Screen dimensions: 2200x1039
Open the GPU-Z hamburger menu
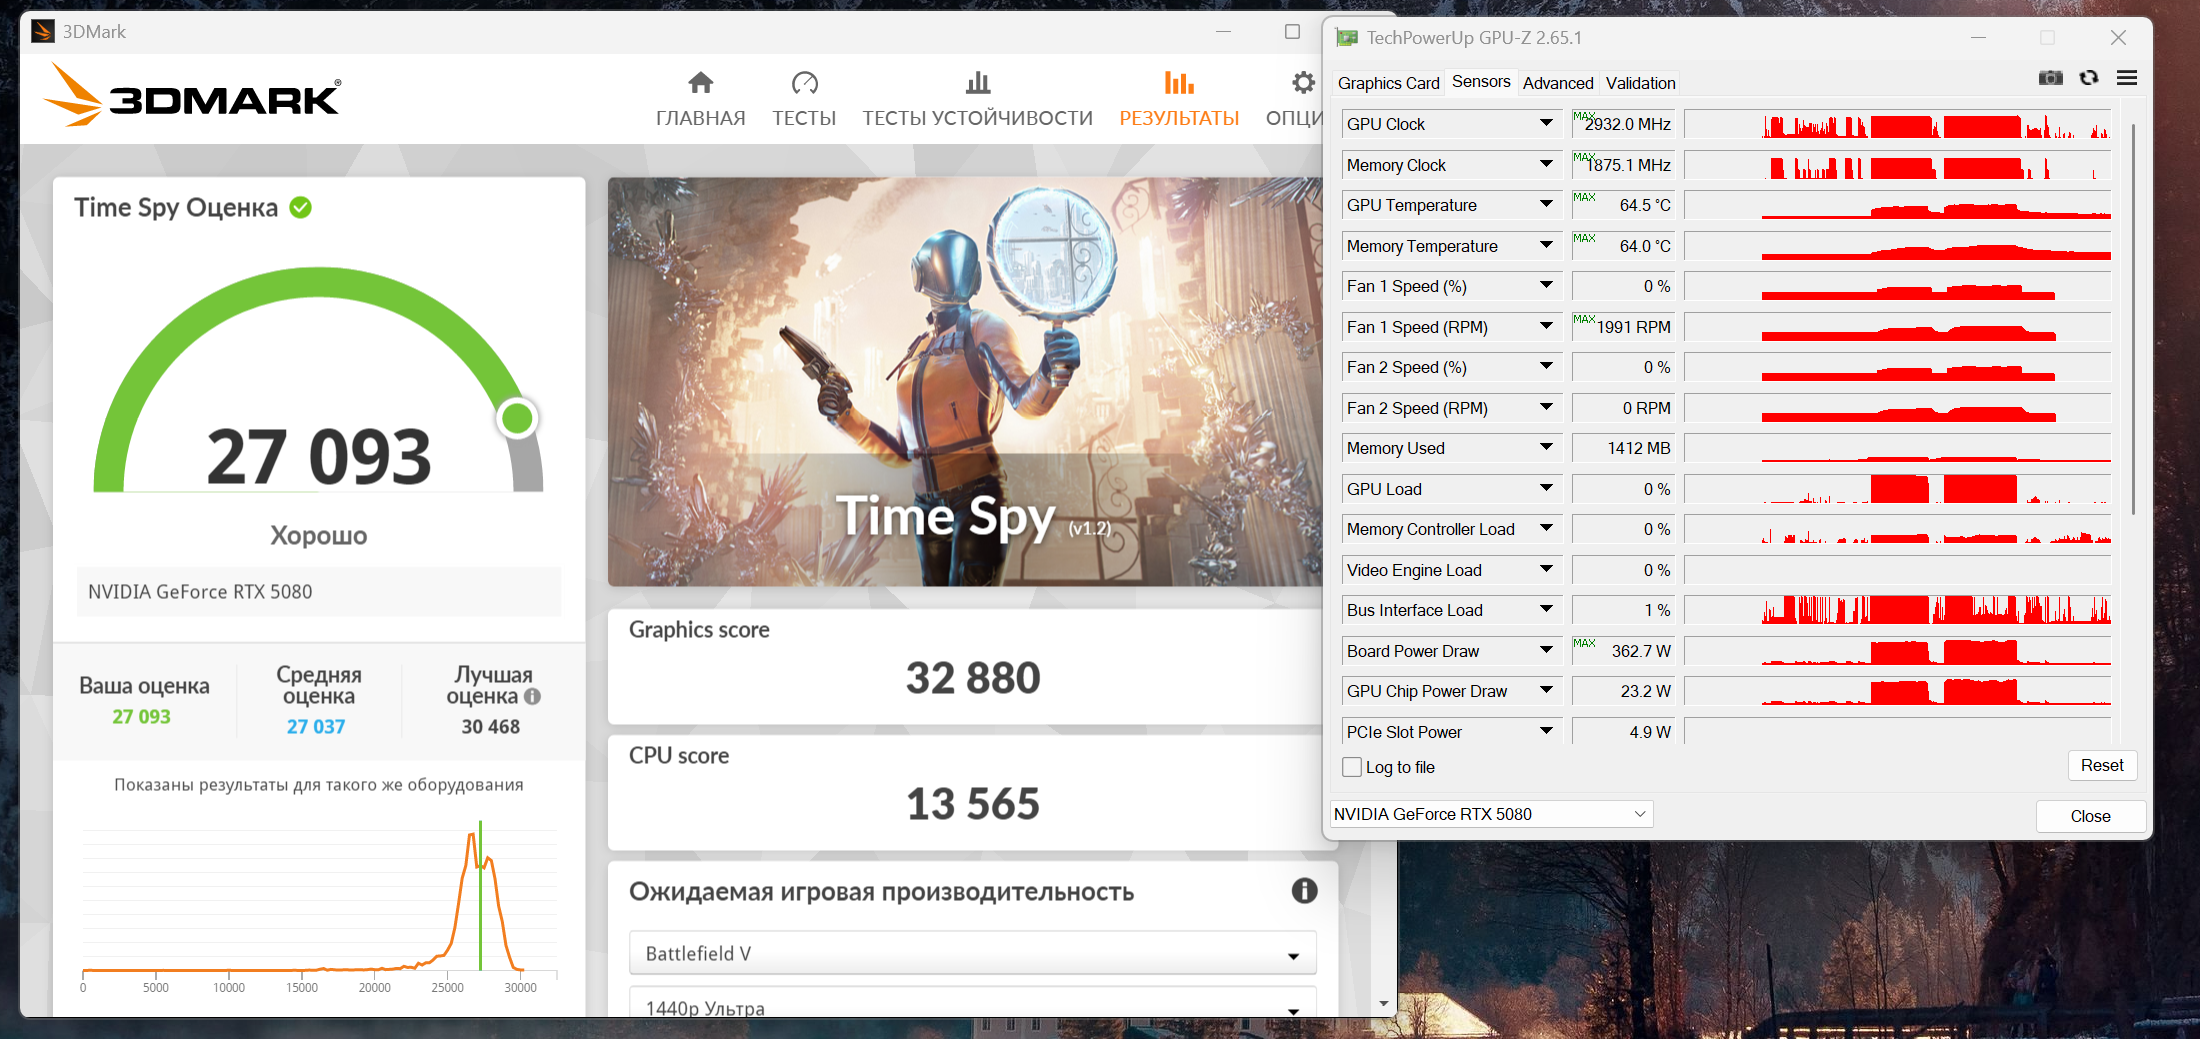pos(2127,78)
